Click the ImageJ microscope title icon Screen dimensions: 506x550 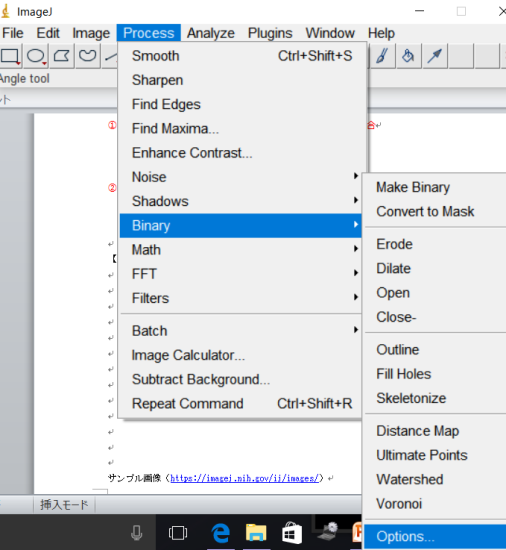click(x=5, y=12)
